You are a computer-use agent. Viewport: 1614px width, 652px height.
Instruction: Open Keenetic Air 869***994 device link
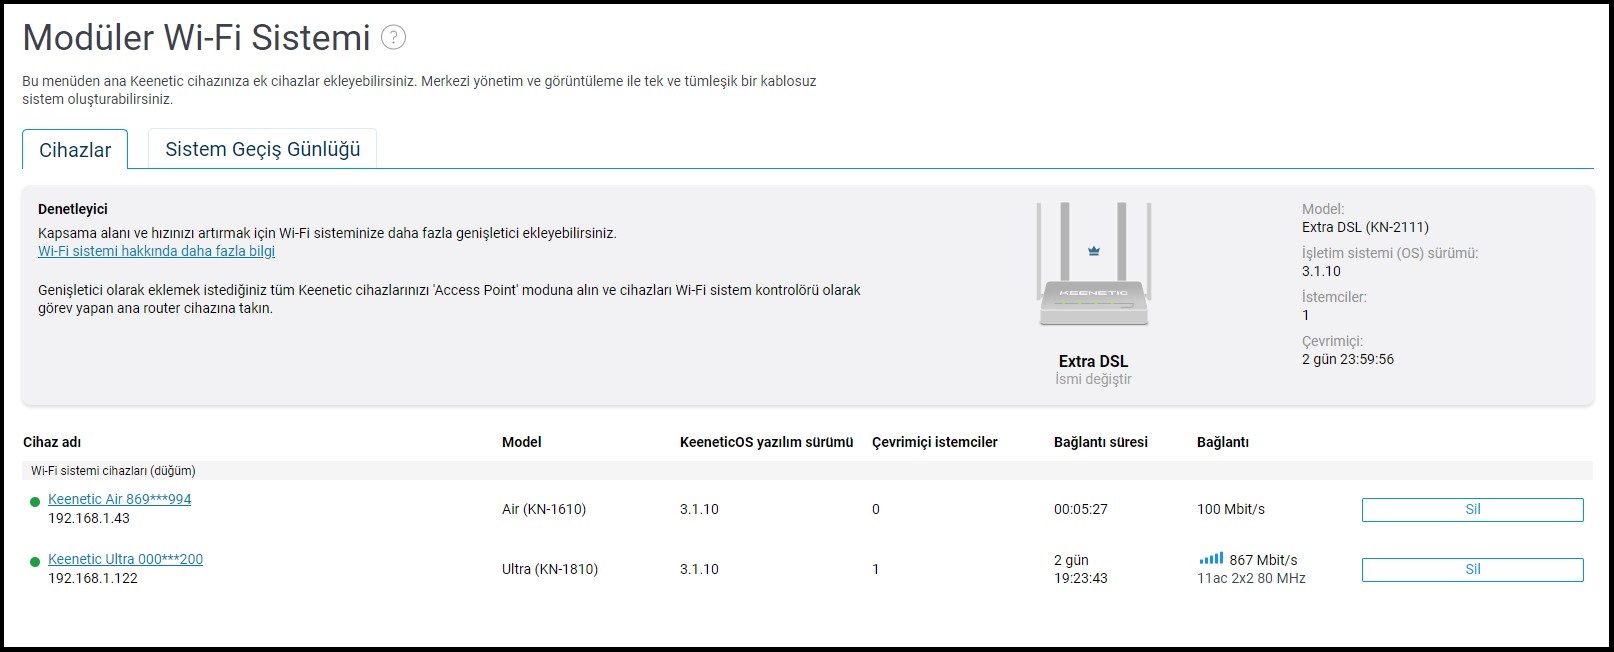coord(119,499)
